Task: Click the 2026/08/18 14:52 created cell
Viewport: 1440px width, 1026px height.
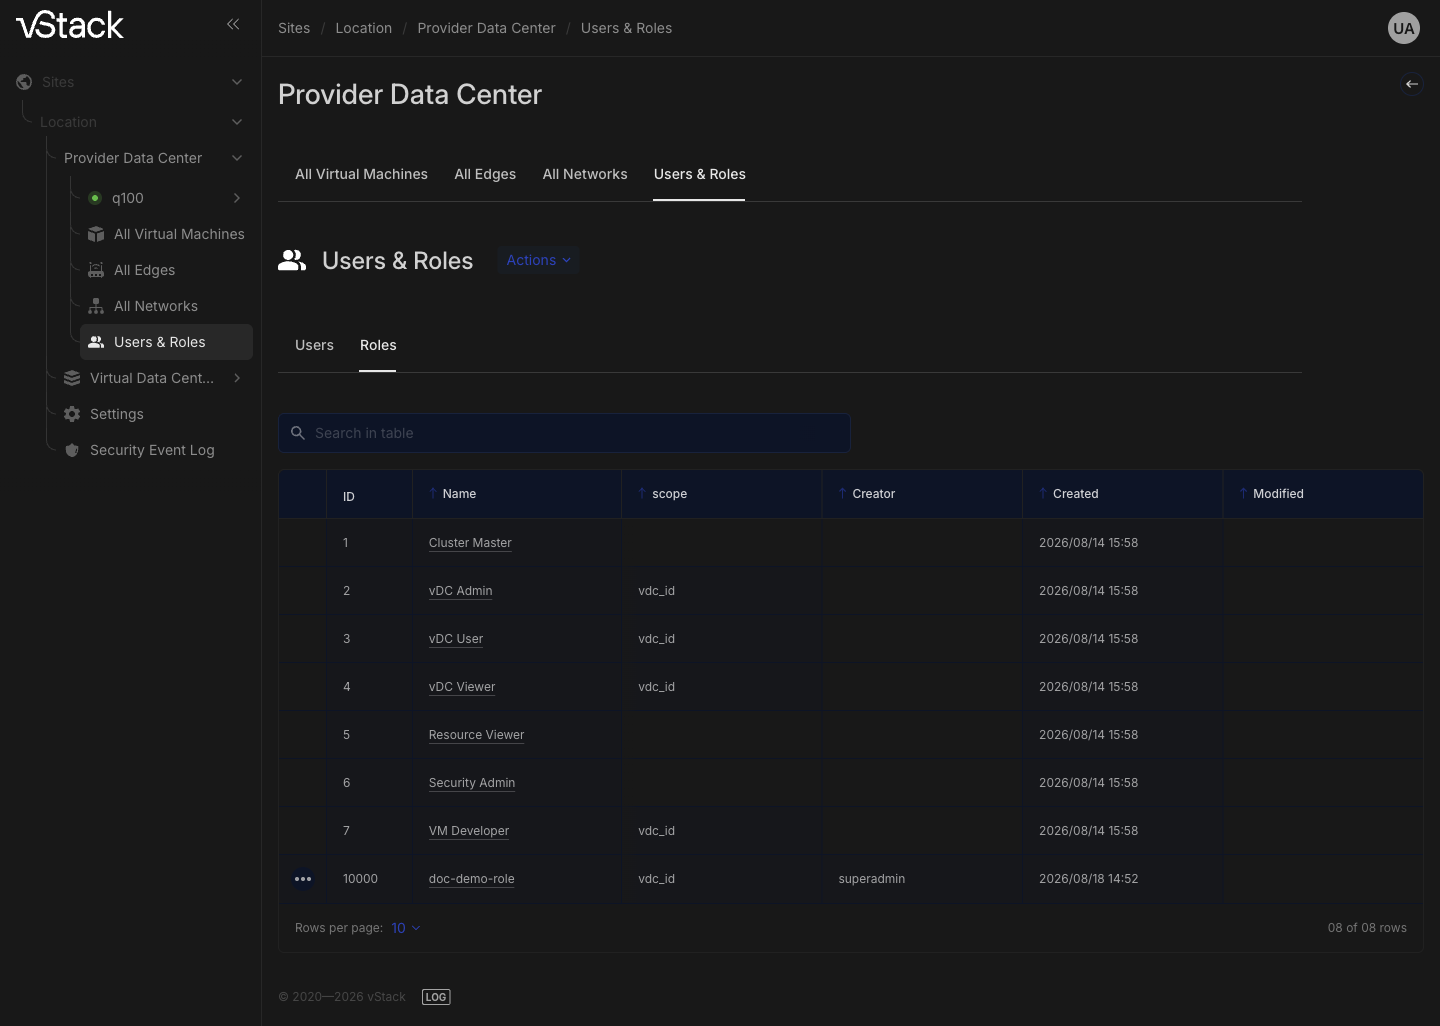Action: (1089, 879)
